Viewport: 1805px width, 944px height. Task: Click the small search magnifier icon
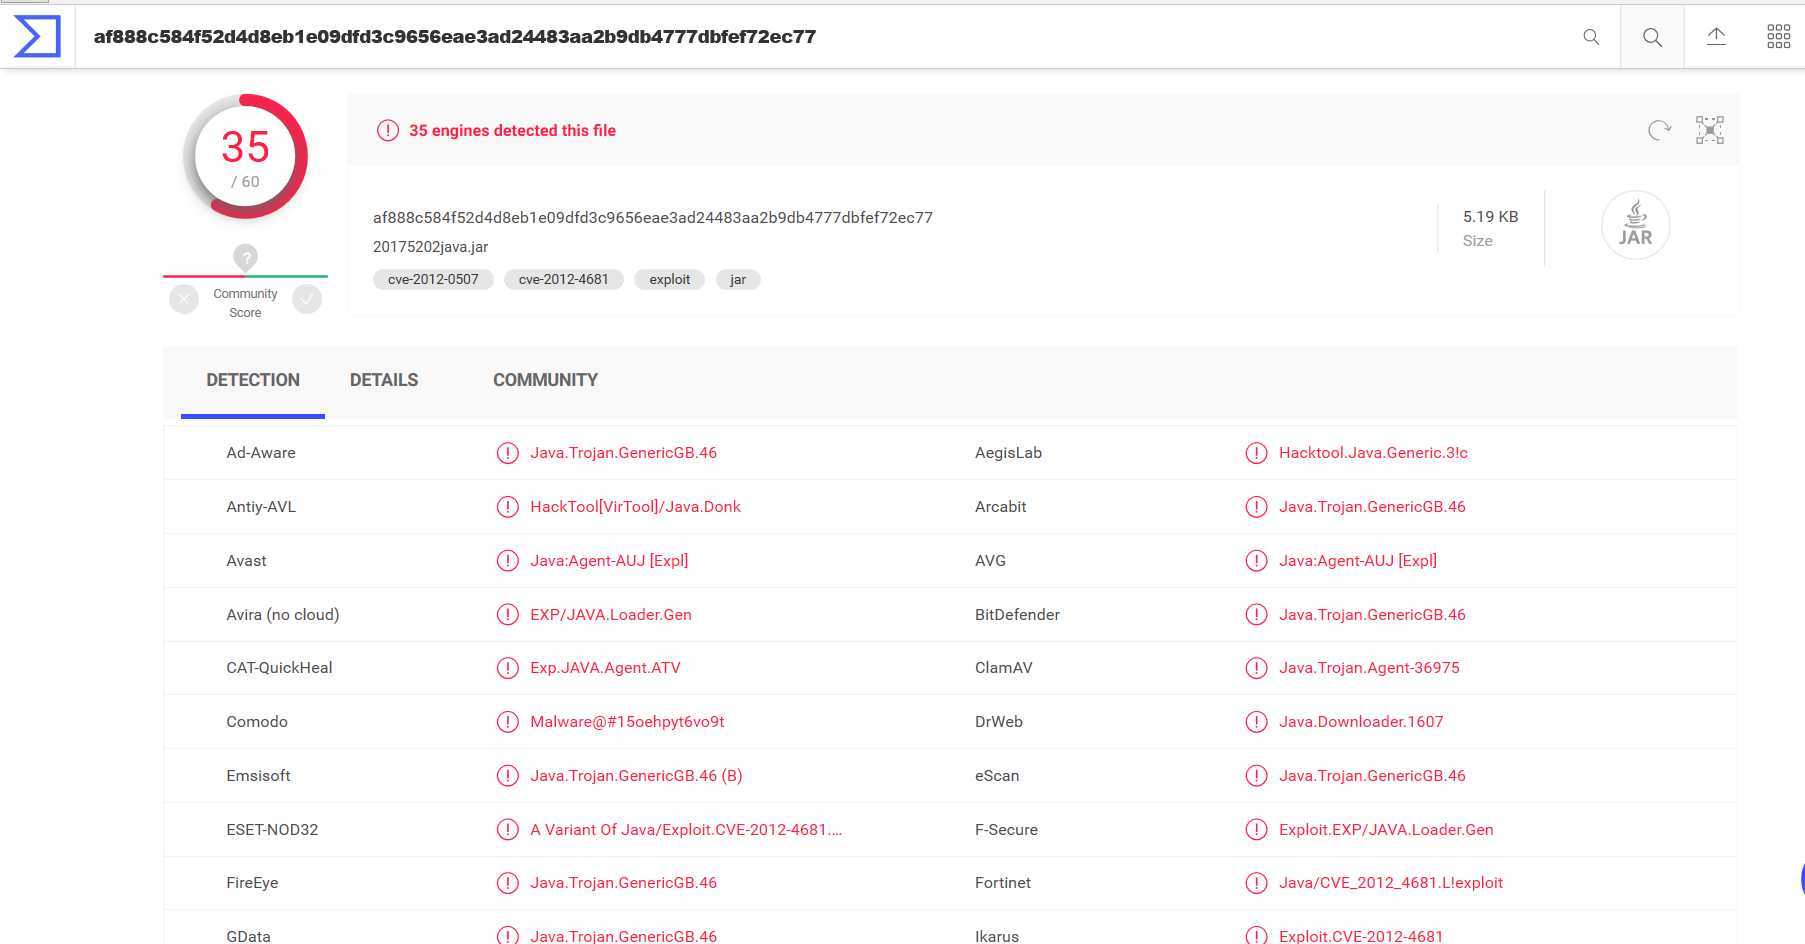[x=1591, y=37]
